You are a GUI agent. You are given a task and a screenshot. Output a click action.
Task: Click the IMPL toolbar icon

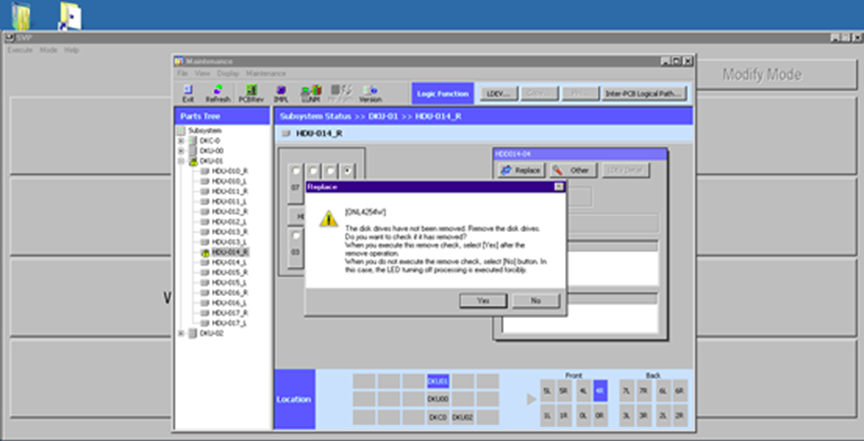281,93
